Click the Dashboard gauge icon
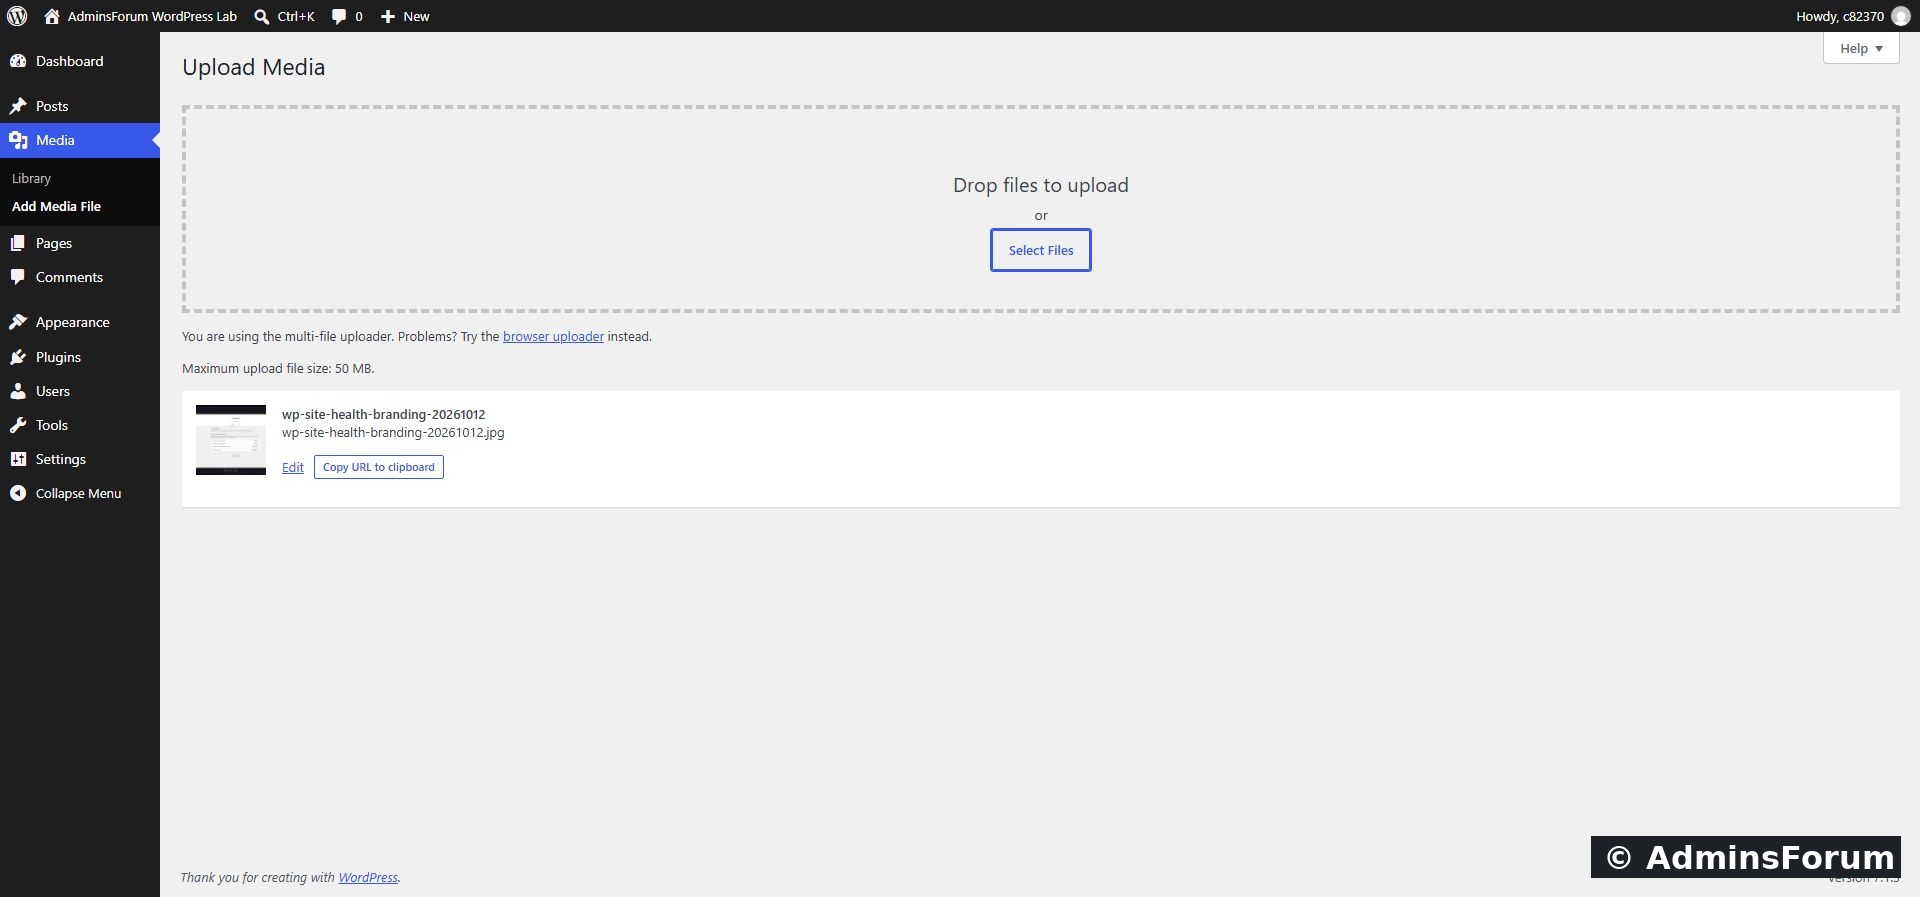 (x=18, y=61)
